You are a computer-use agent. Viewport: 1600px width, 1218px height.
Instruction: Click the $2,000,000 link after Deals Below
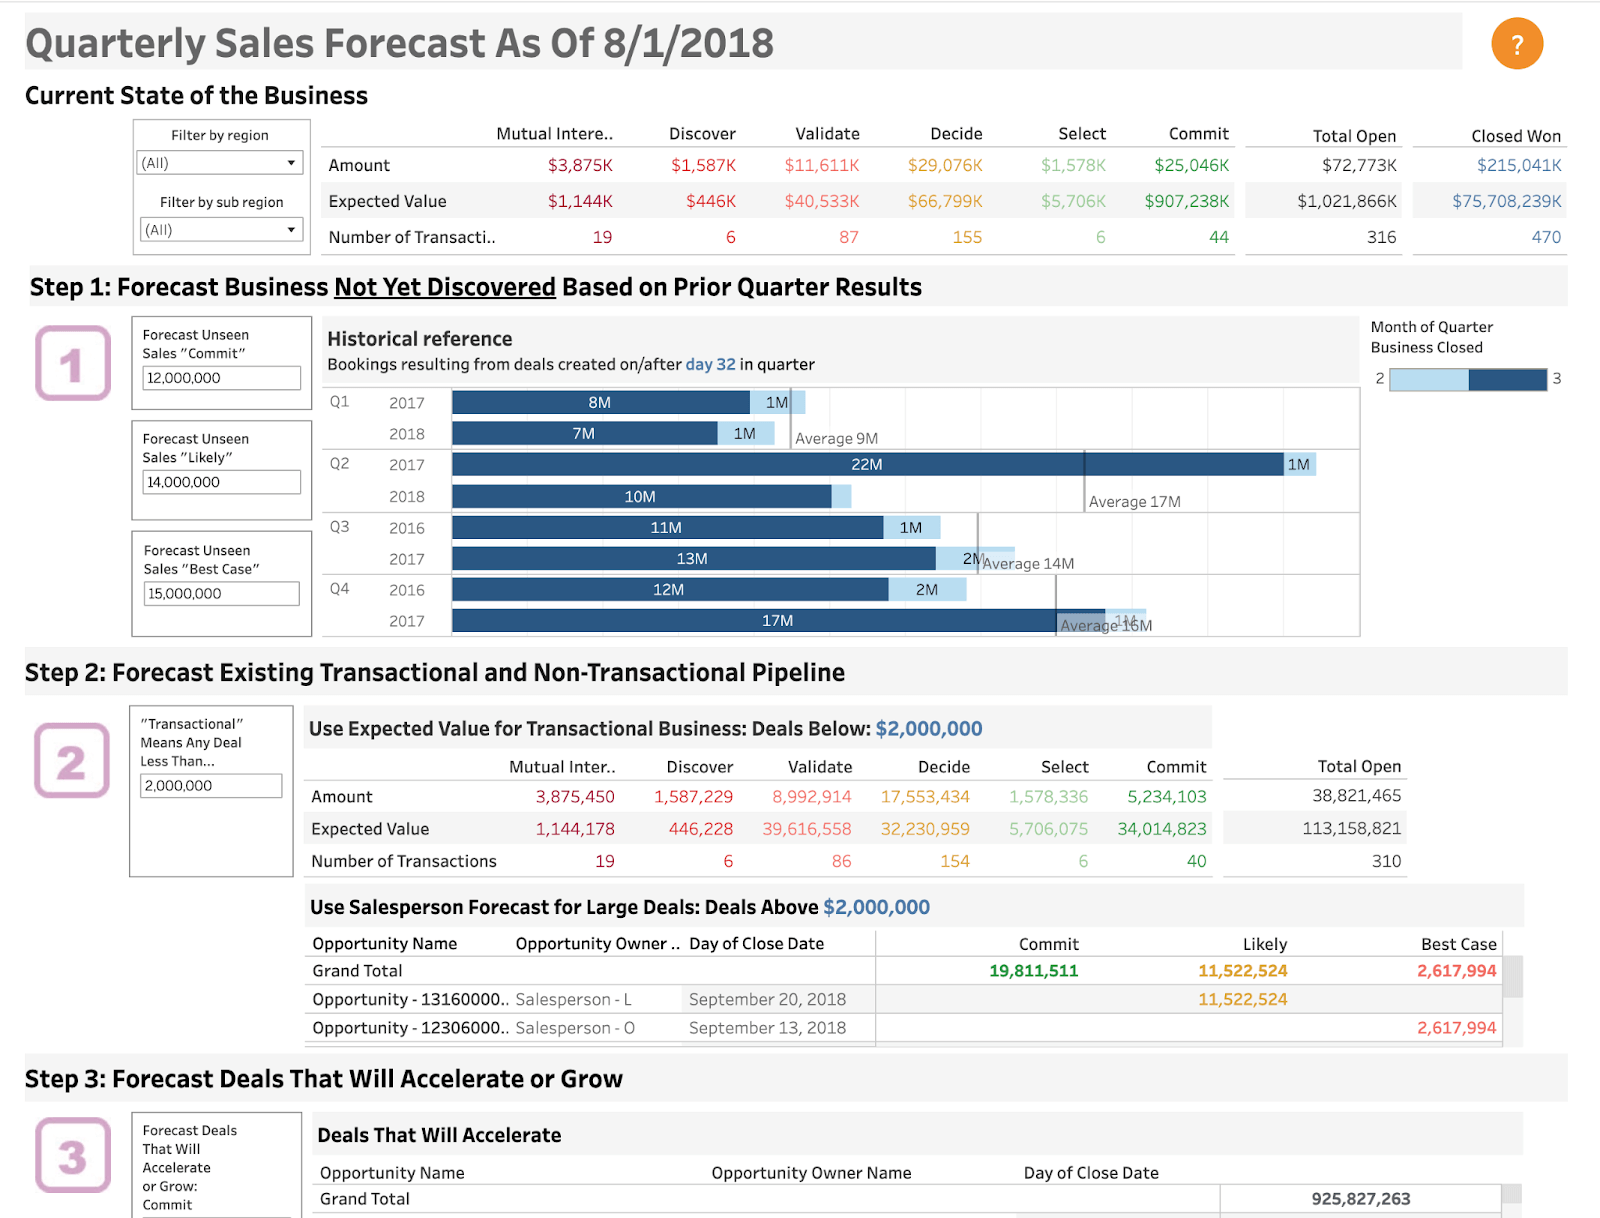pyautogui.click(x=929, y=729)
